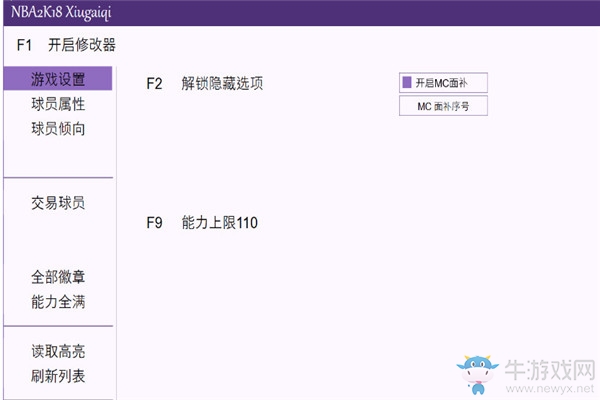Screen dimensions: 600x400
Task: Click 交易球员 in the sidebar
Action: pyautogui.click(x=58, y=203)
